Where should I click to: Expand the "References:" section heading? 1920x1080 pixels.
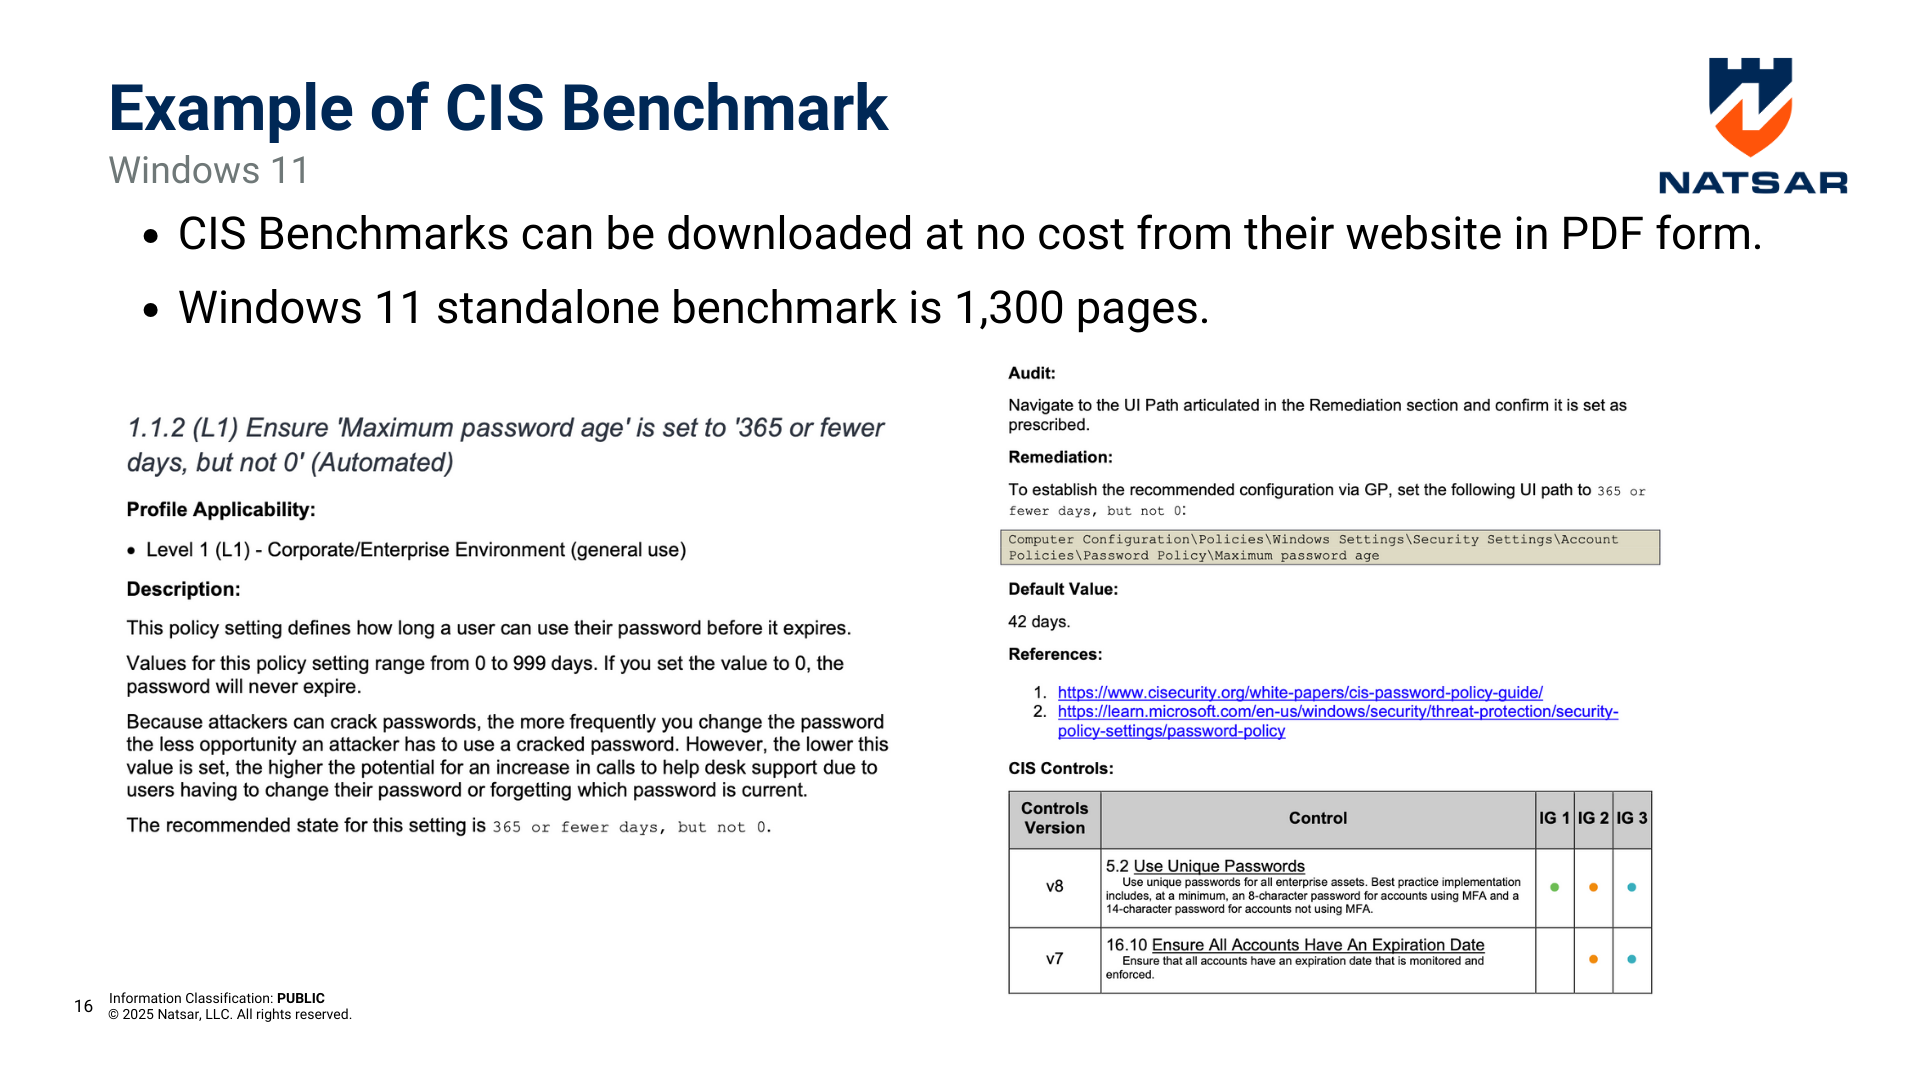[1054, 654]
